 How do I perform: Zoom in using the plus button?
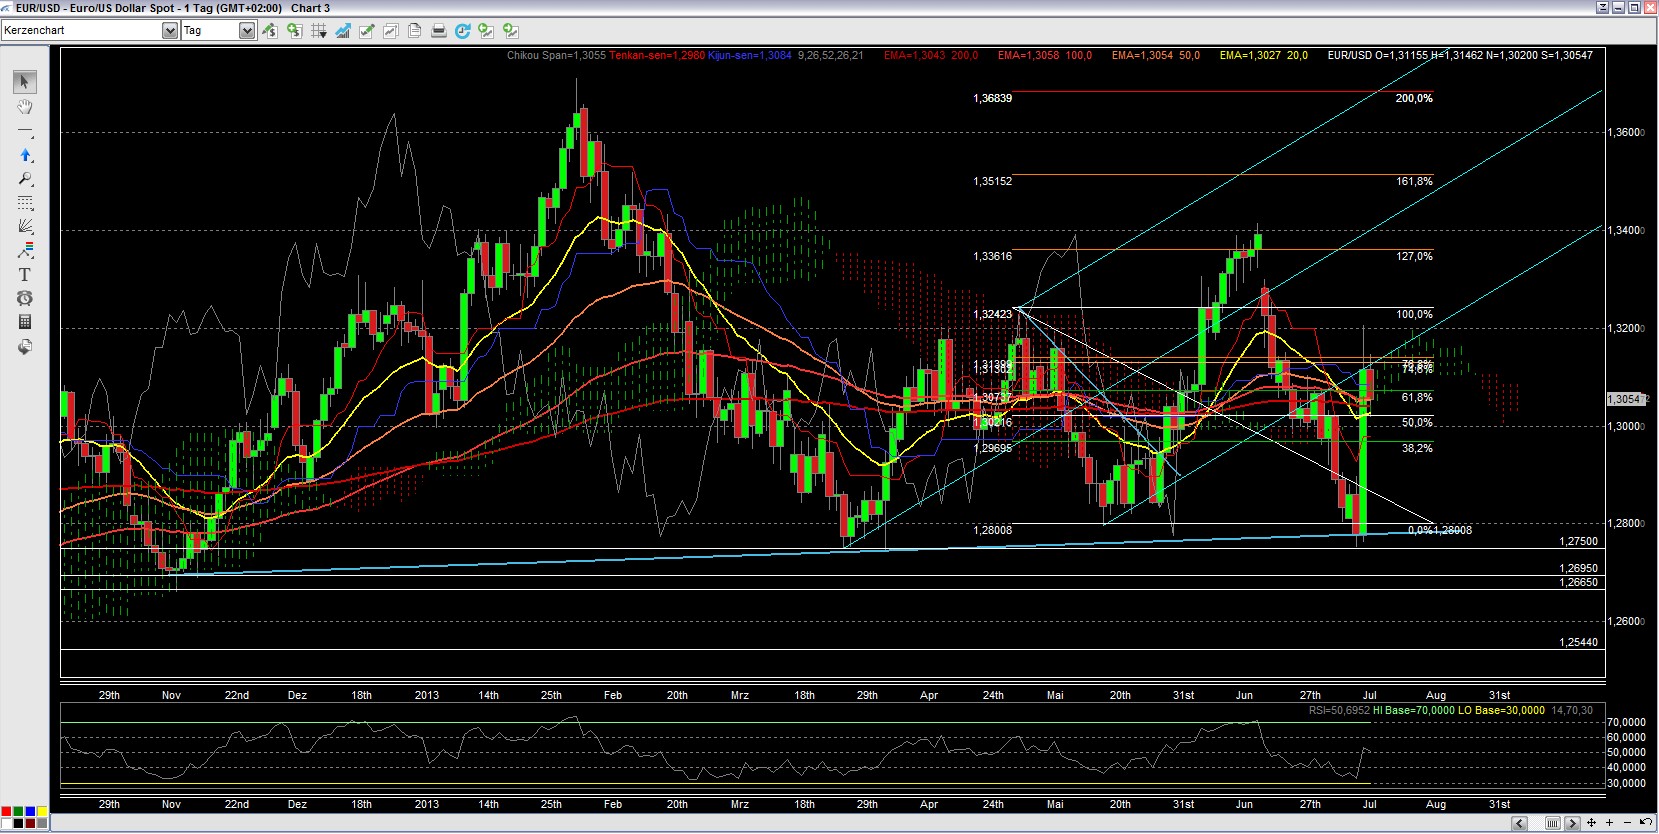pos(1609,823)
